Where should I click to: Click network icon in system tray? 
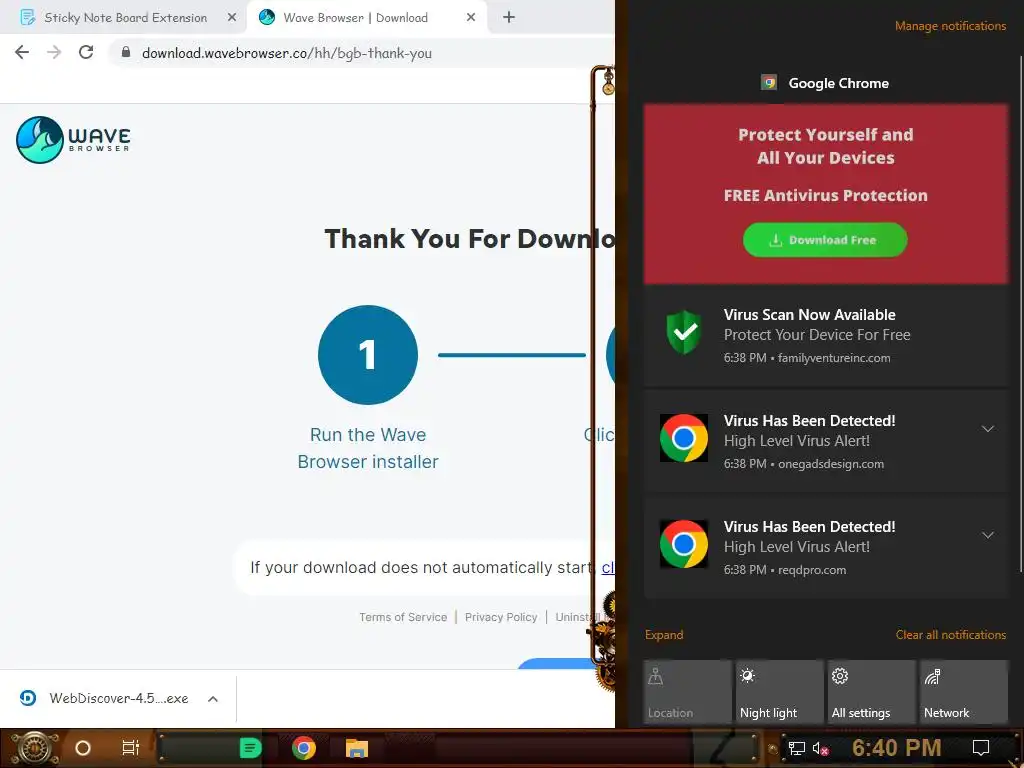tap(796, 748)
